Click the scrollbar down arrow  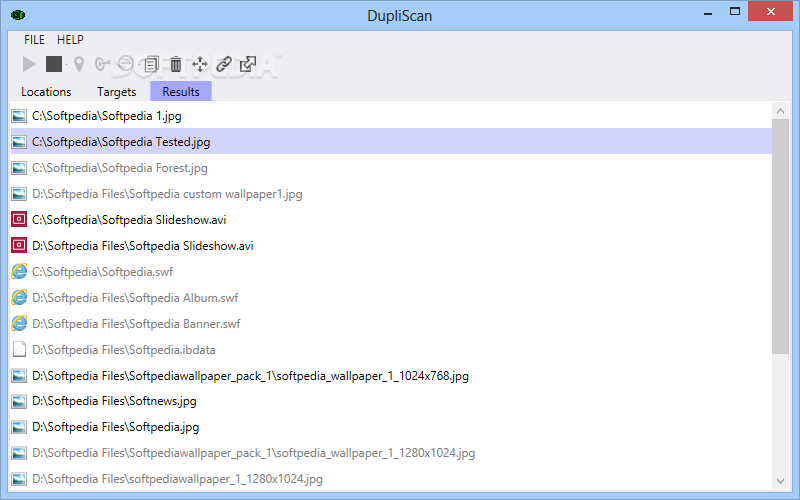click(x=780, y=481)
